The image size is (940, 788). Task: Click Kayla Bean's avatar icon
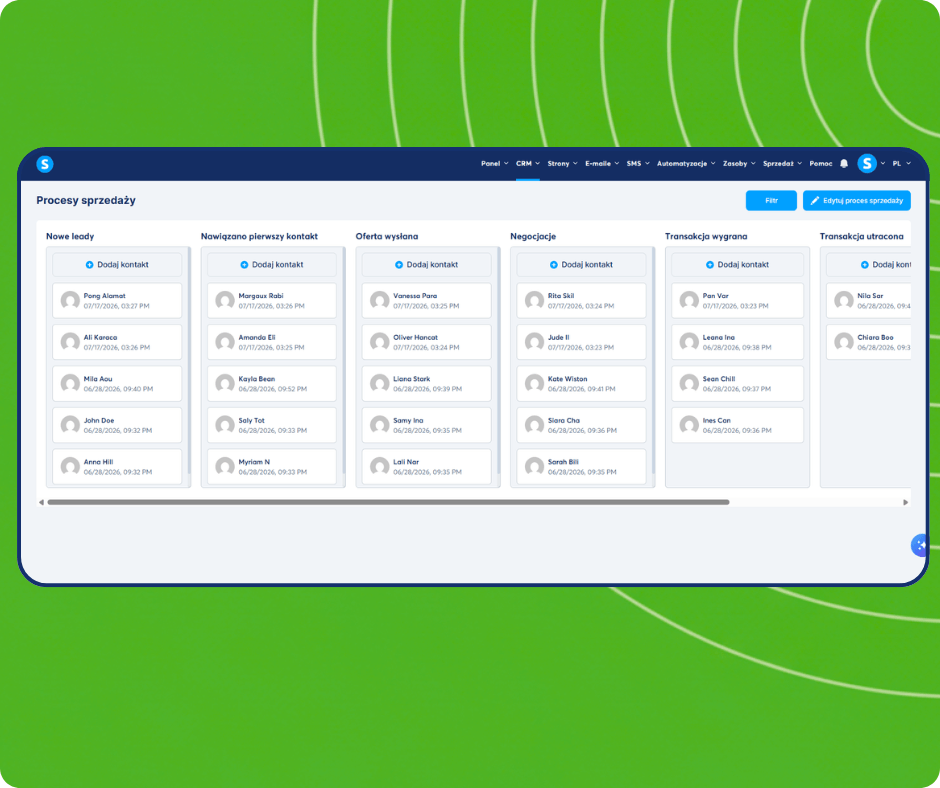[225, 383]
